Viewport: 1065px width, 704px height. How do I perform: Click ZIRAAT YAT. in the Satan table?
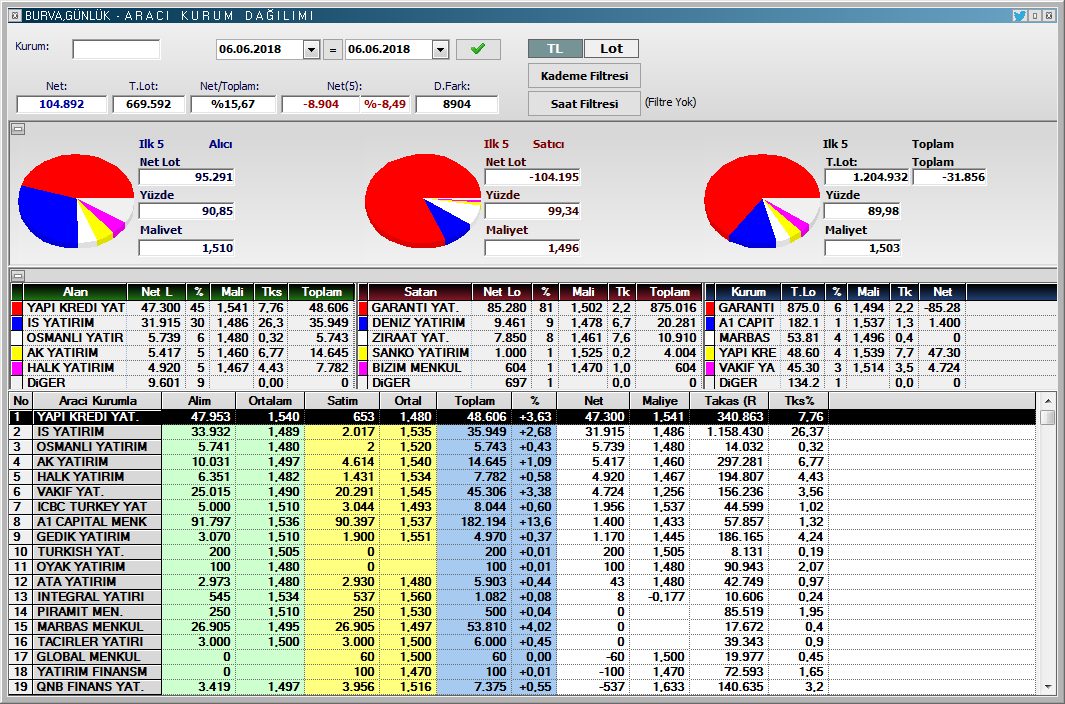tap(410, 338)
